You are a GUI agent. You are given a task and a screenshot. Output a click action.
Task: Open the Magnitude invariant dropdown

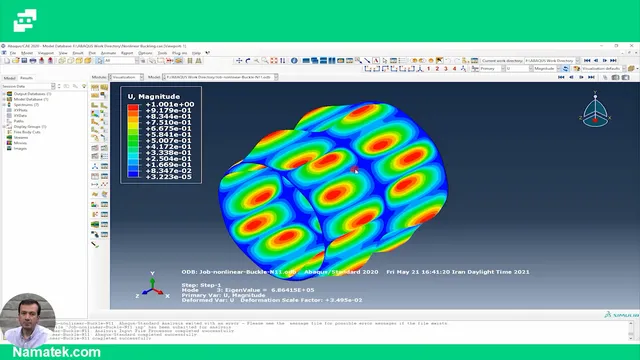click(x=547, y=69)
